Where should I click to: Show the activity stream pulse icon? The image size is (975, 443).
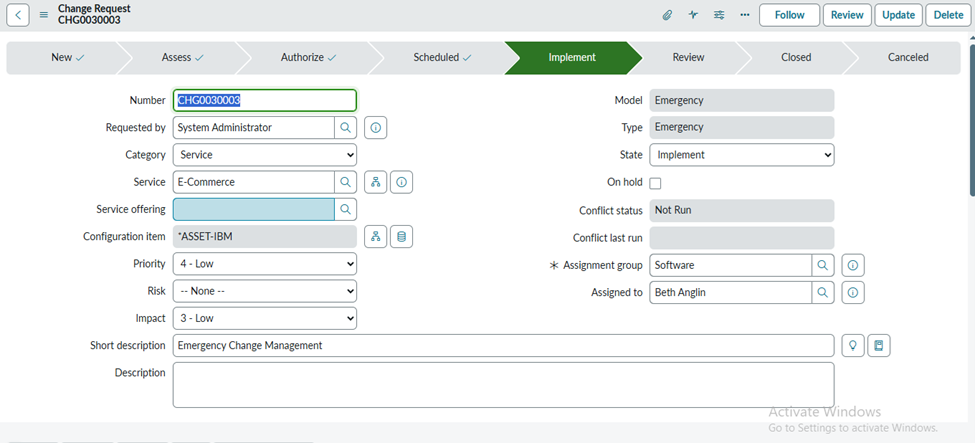coord(693,15)
